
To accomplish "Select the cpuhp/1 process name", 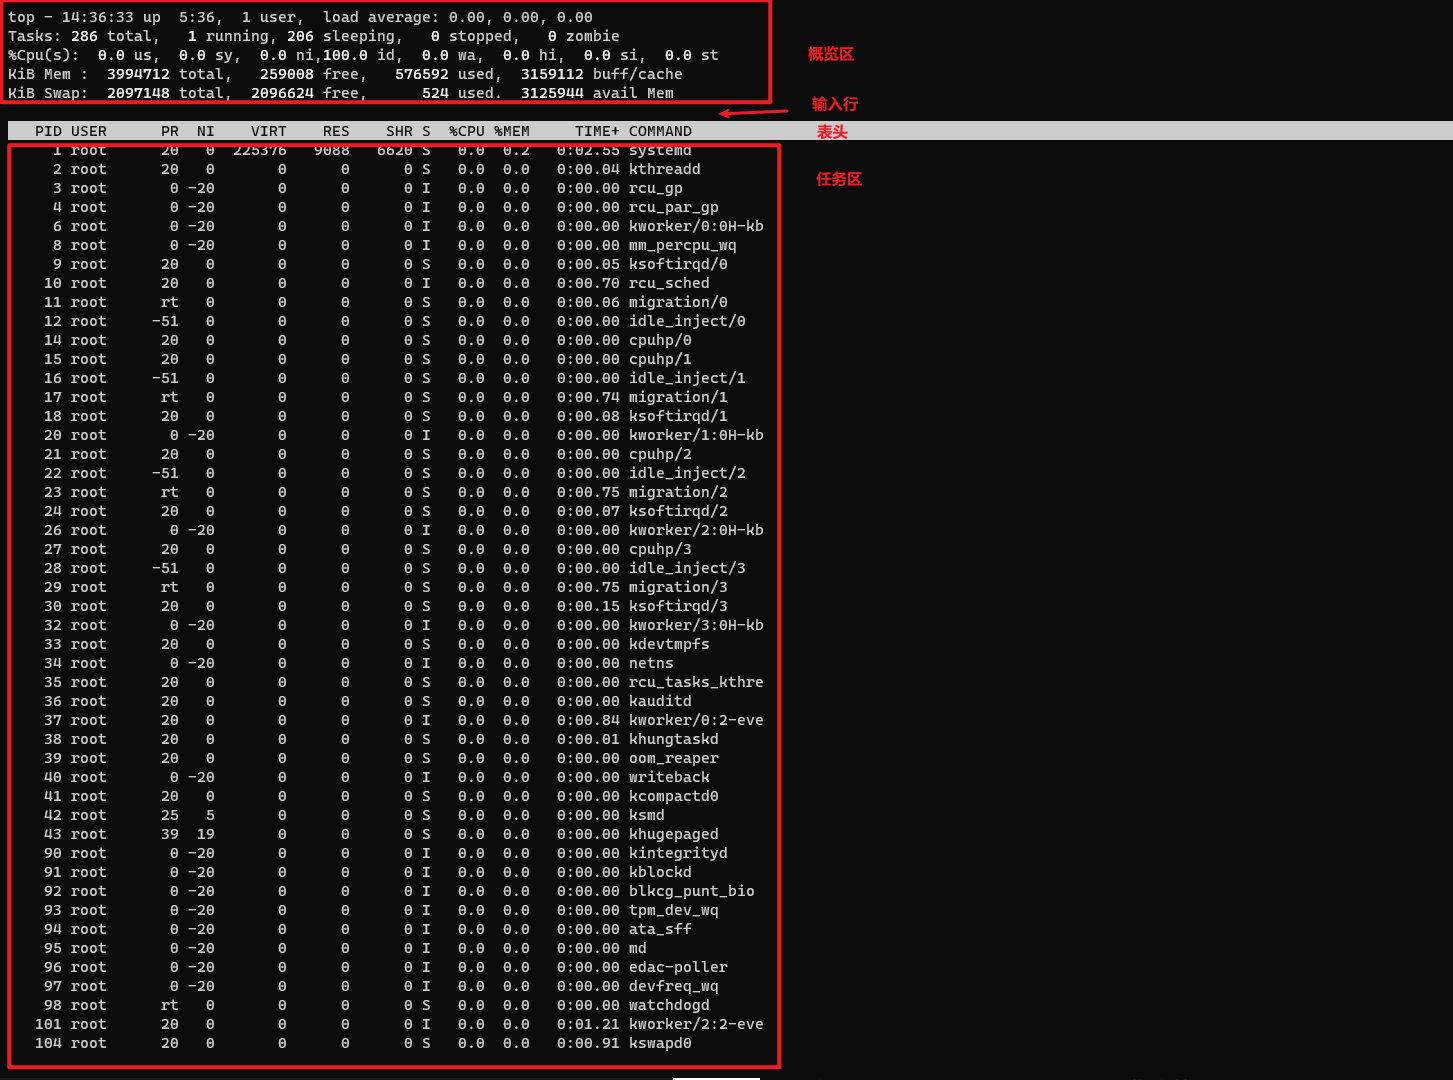I will [x=660, y=359].
